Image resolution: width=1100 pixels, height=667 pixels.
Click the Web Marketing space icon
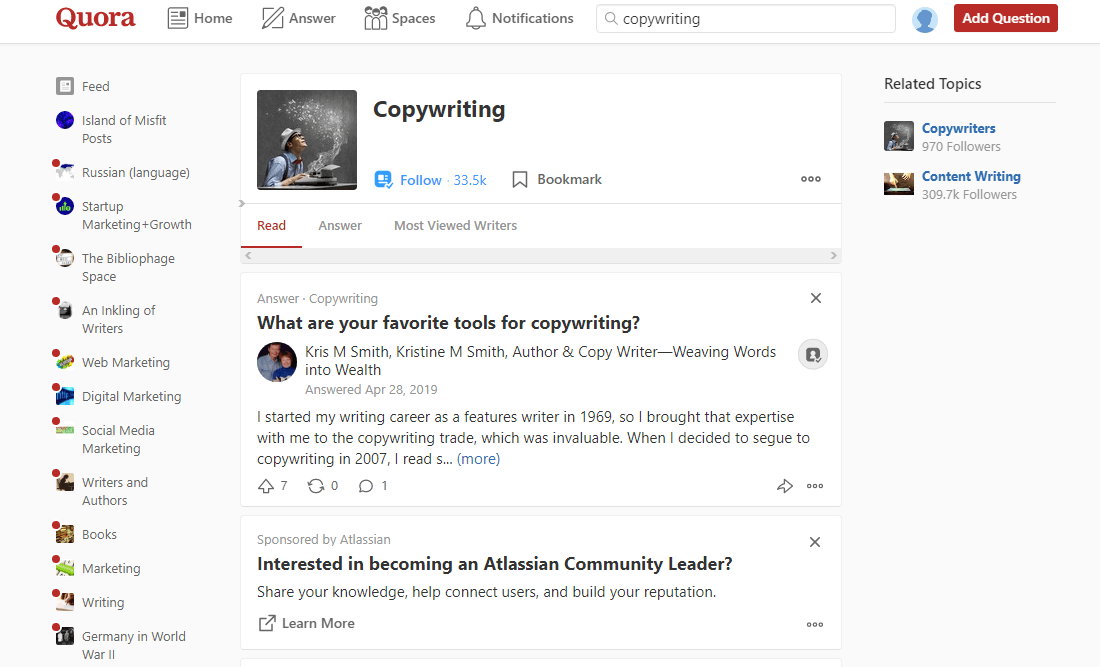65,362
